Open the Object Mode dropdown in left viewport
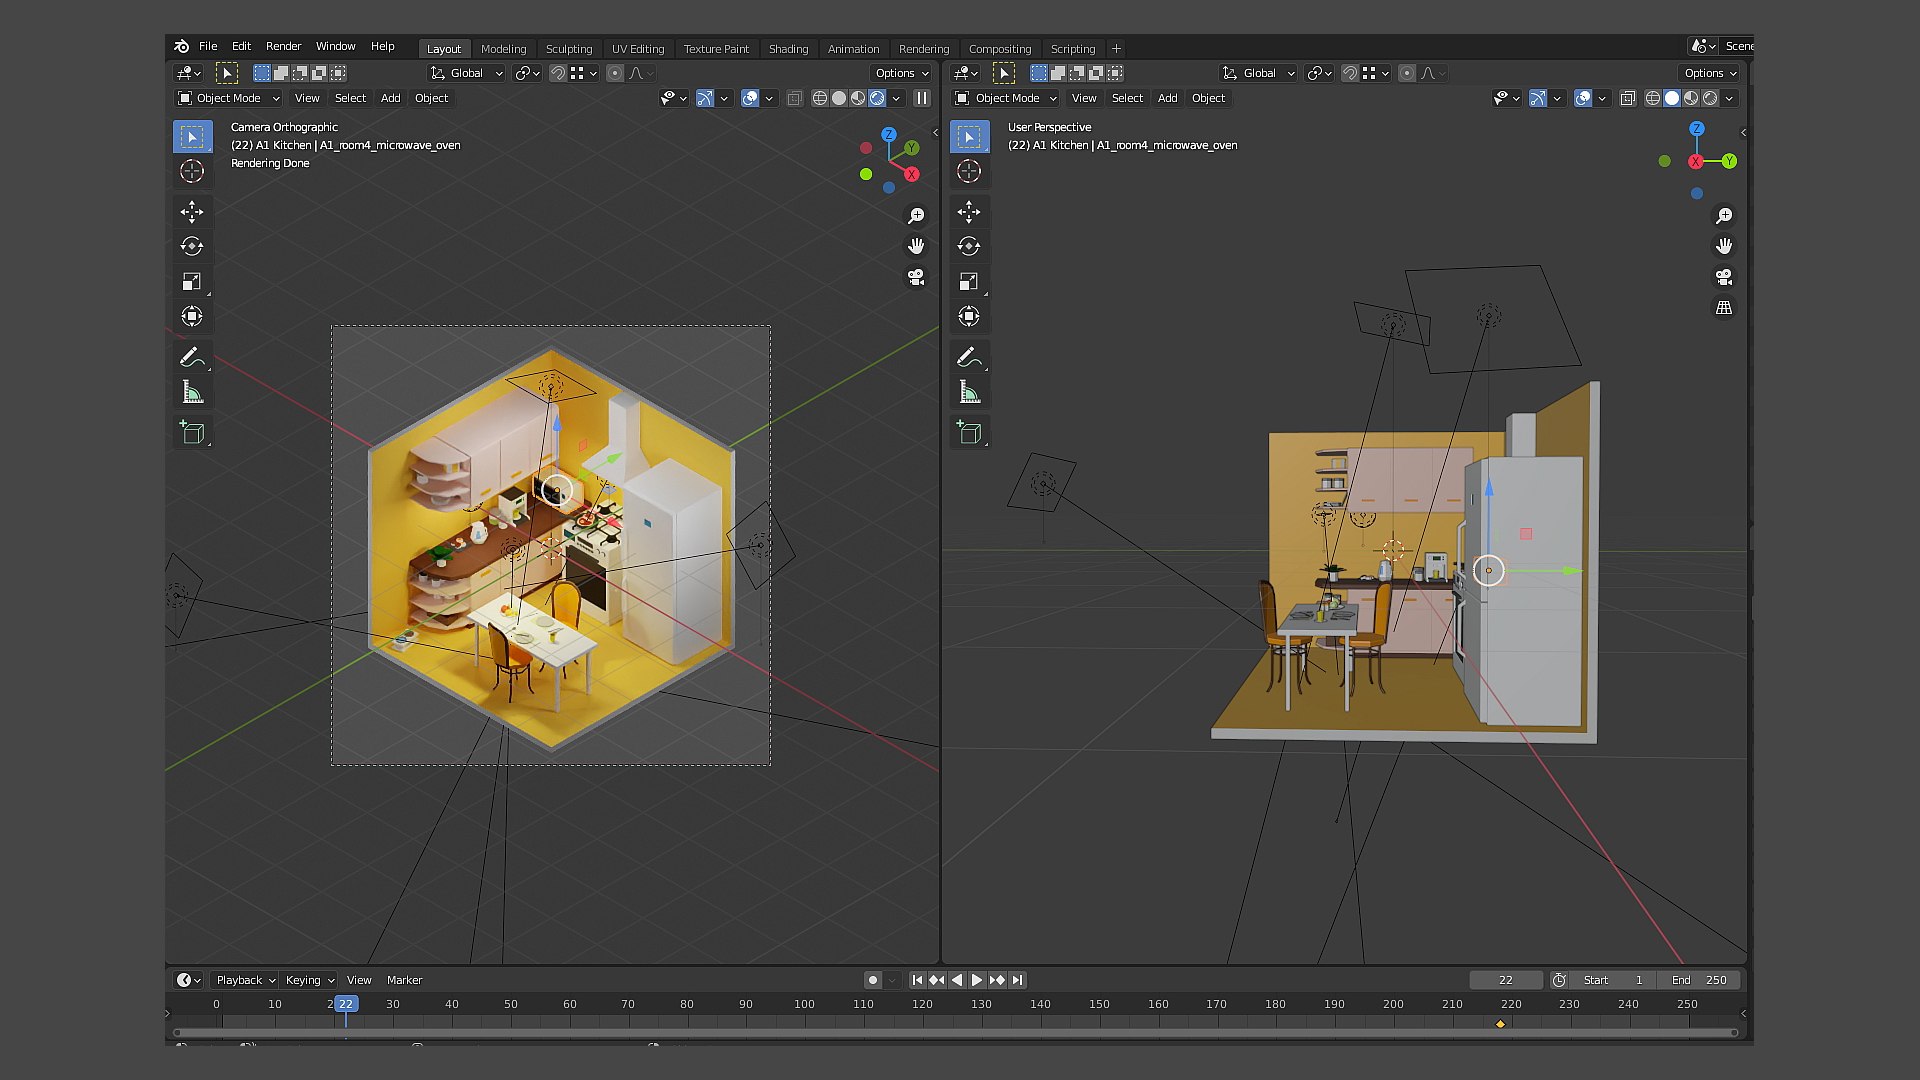Screen dimensions: 1920x1080 click(228, 98)
